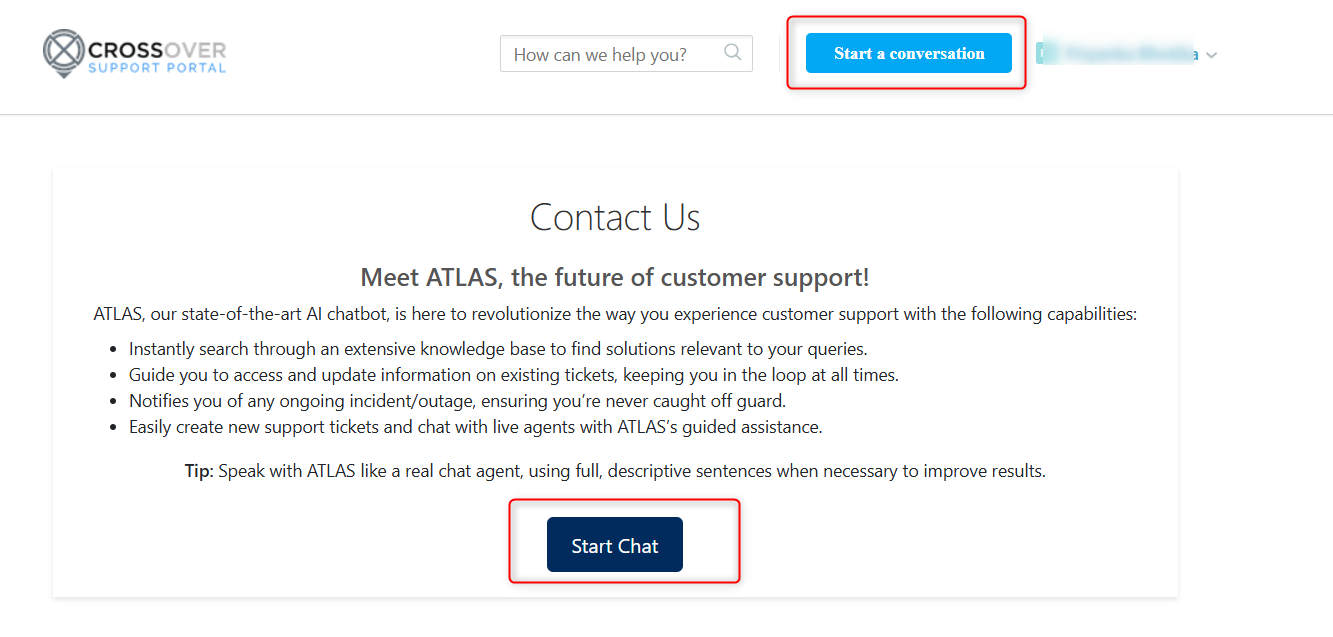Click the magnifying glass search icon
Image resolution: width=1333 pixels, height=637 pixels.
[733, 53]
